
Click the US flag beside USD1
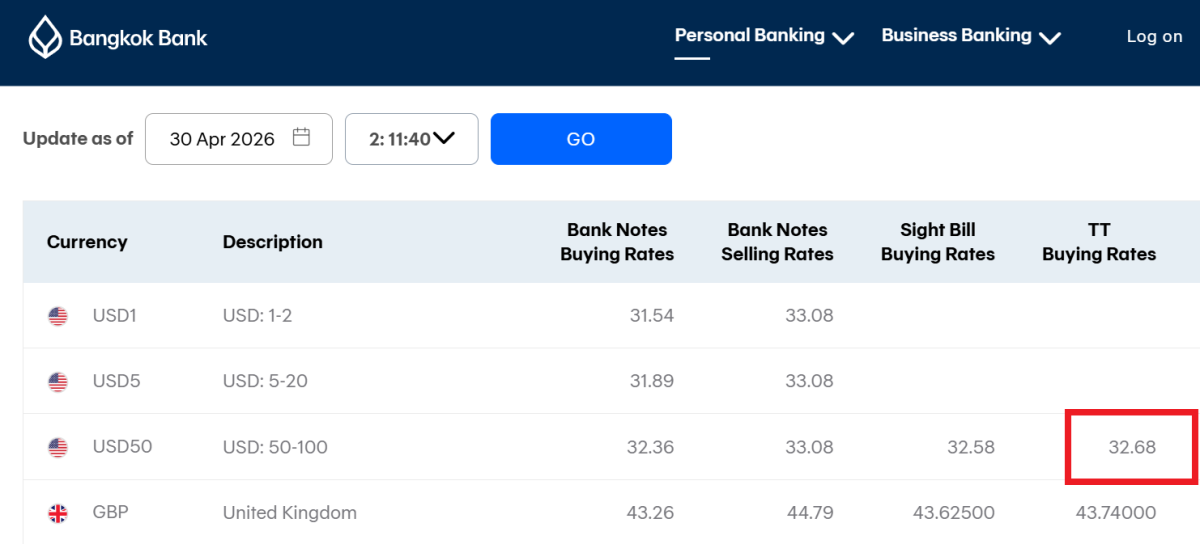pos(58,316)
